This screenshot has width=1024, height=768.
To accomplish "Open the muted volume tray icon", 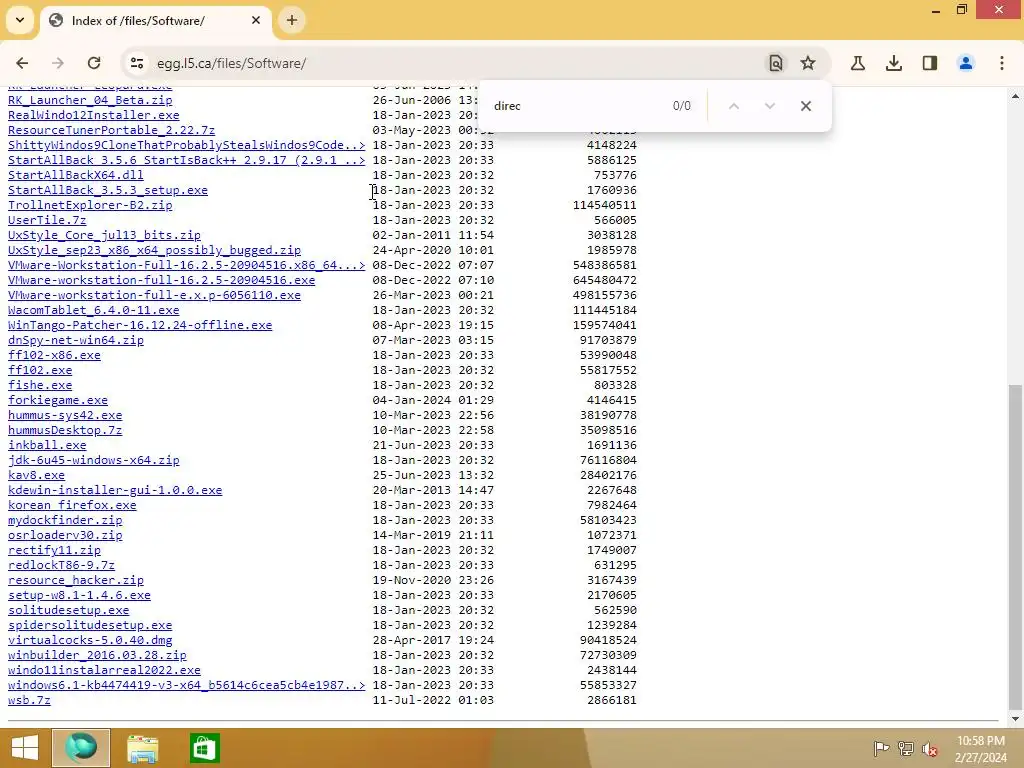I will (x=930, y=748).
